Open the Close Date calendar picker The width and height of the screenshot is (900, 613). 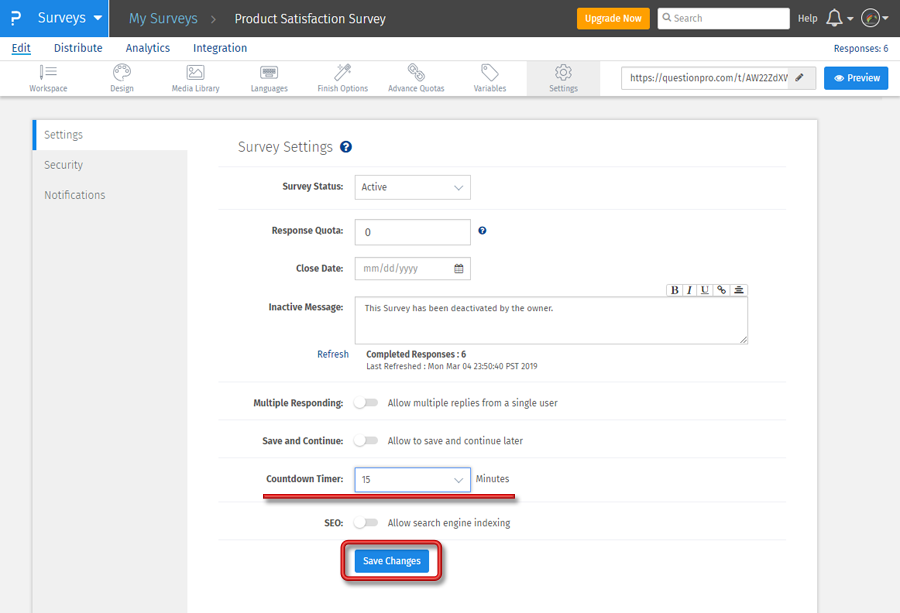coord(458,268)
